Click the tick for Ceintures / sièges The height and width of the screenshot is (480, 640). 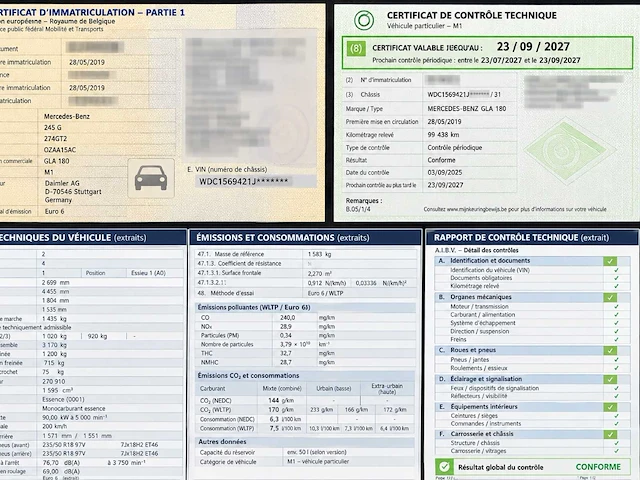point(616,416)
